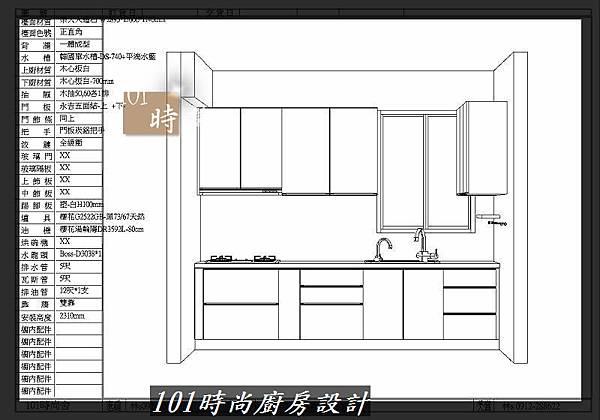
Task: Click the 5尺 value beside 瓦斯管
Action: point(65,278)
